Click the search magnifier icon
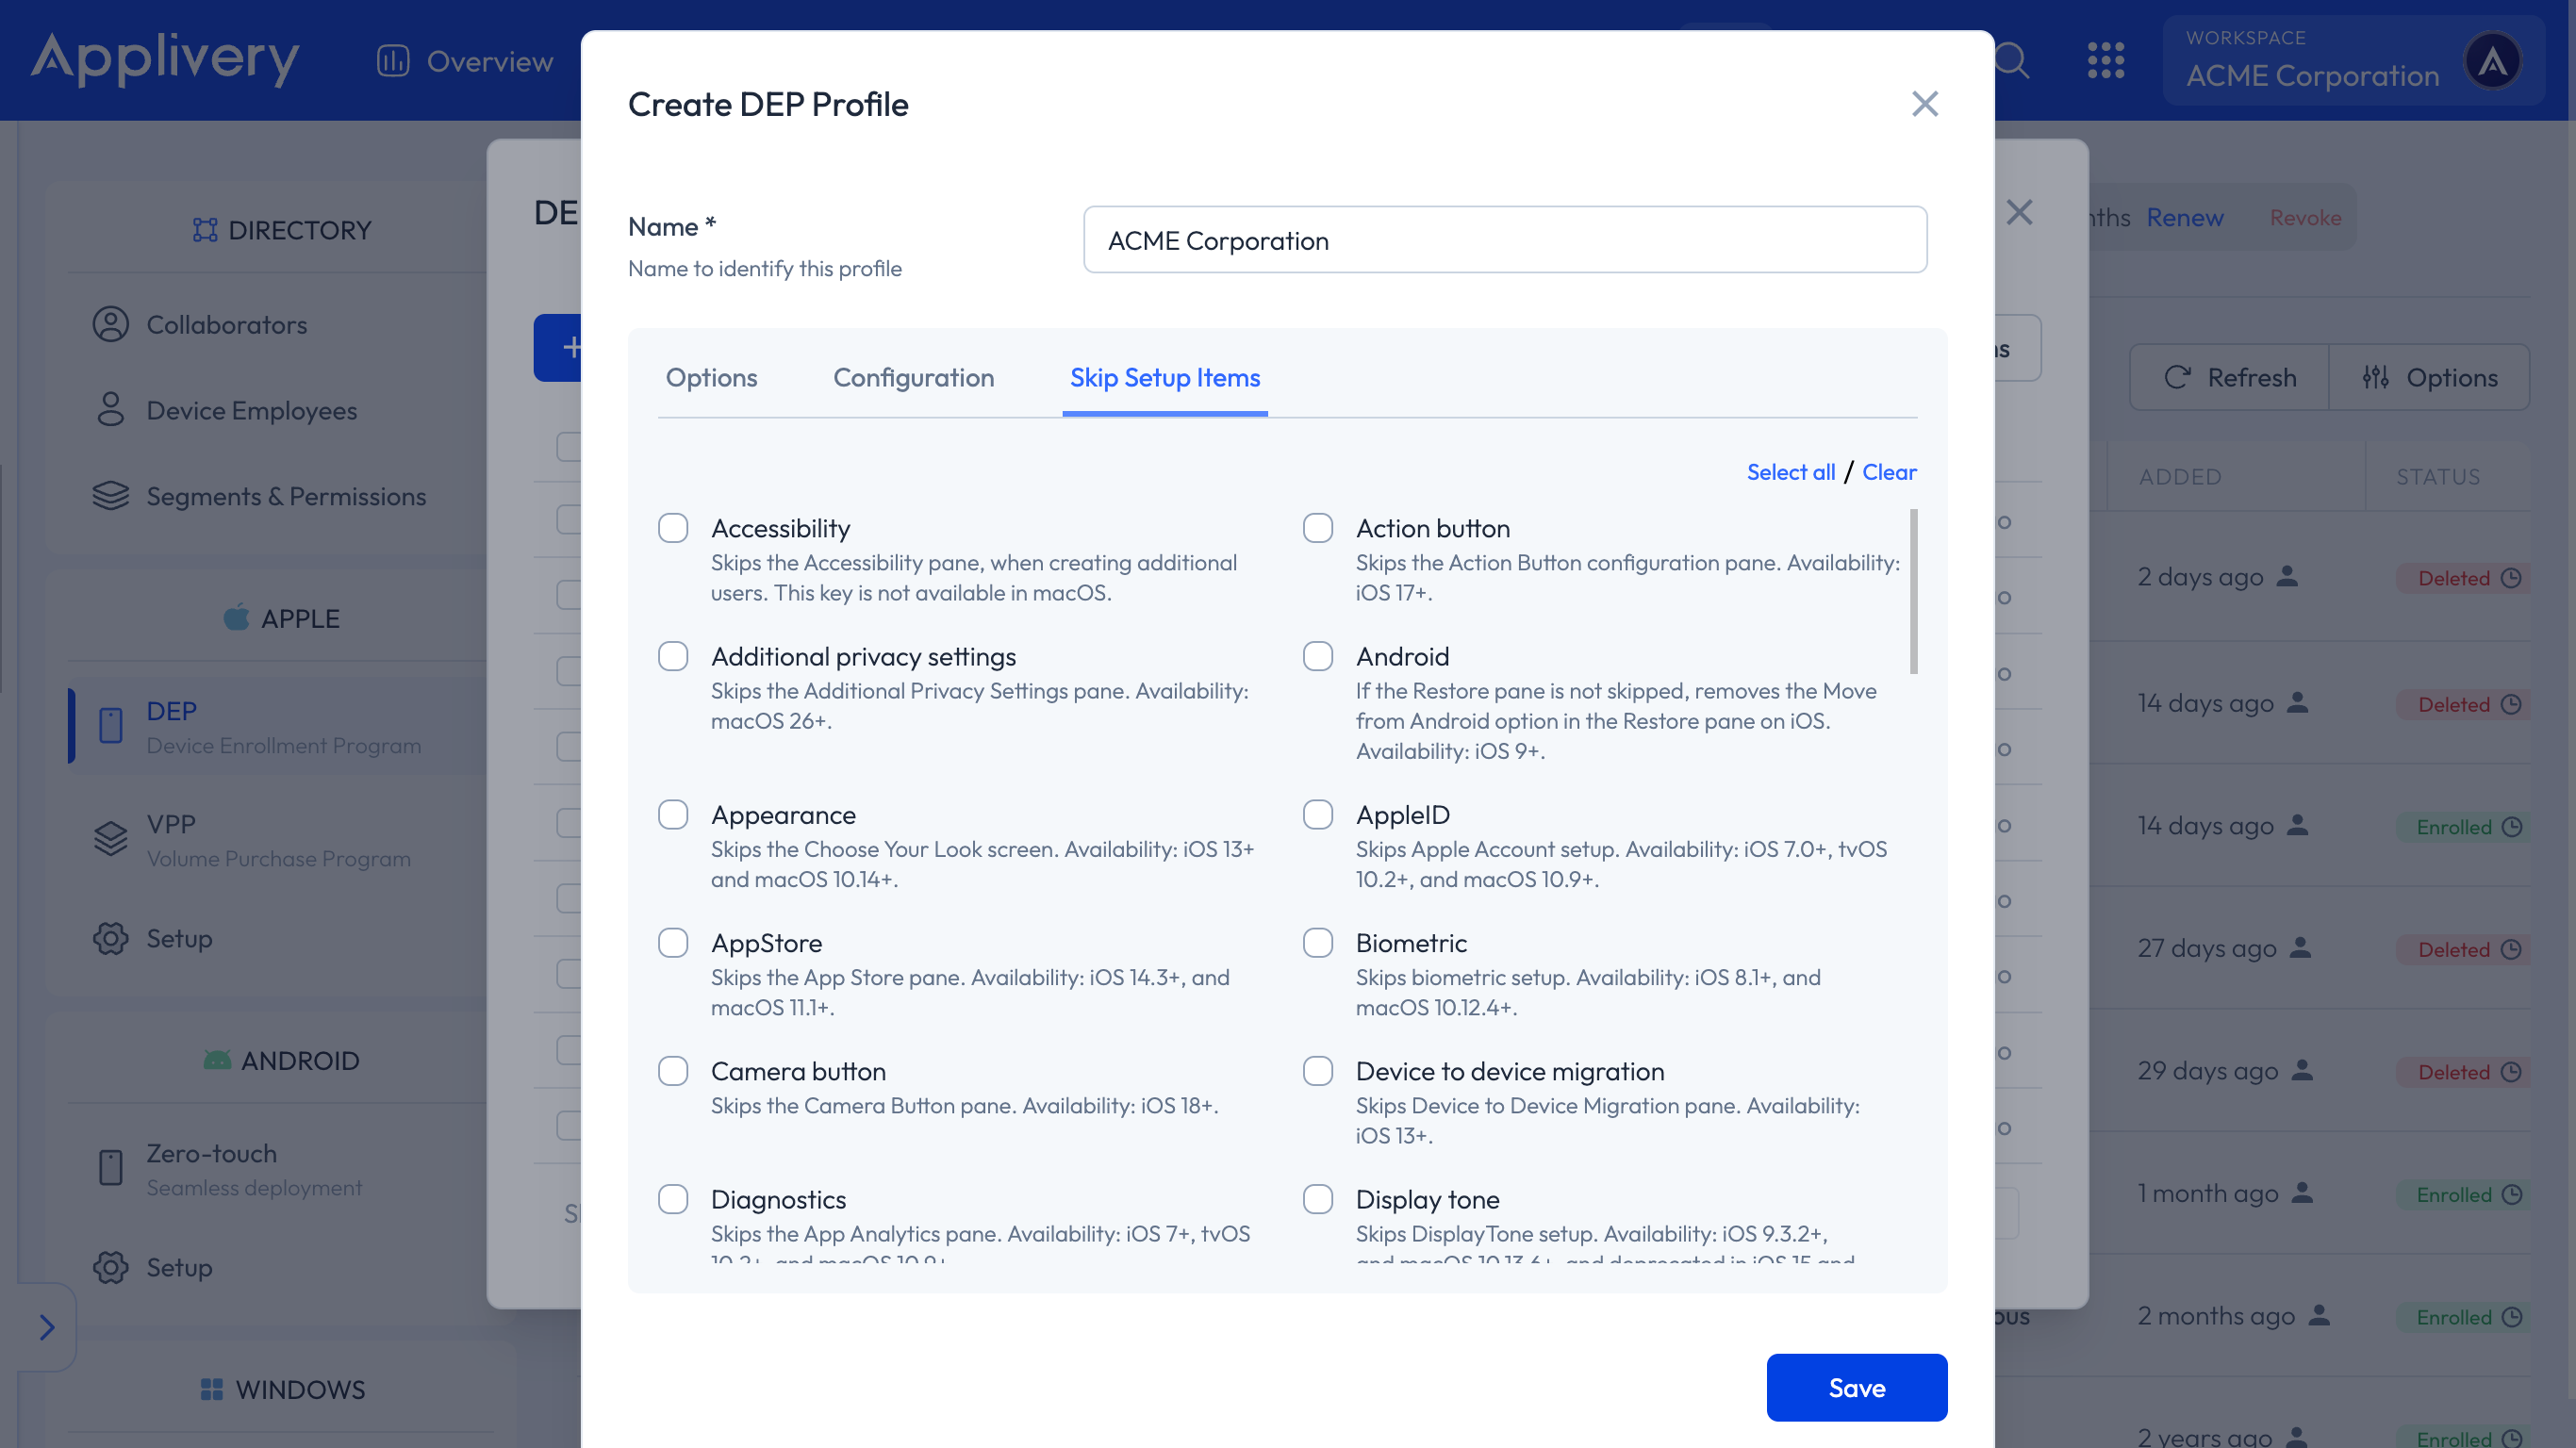The image size is (2576, 1448). pyautogui.click(x=2011, y=61)
